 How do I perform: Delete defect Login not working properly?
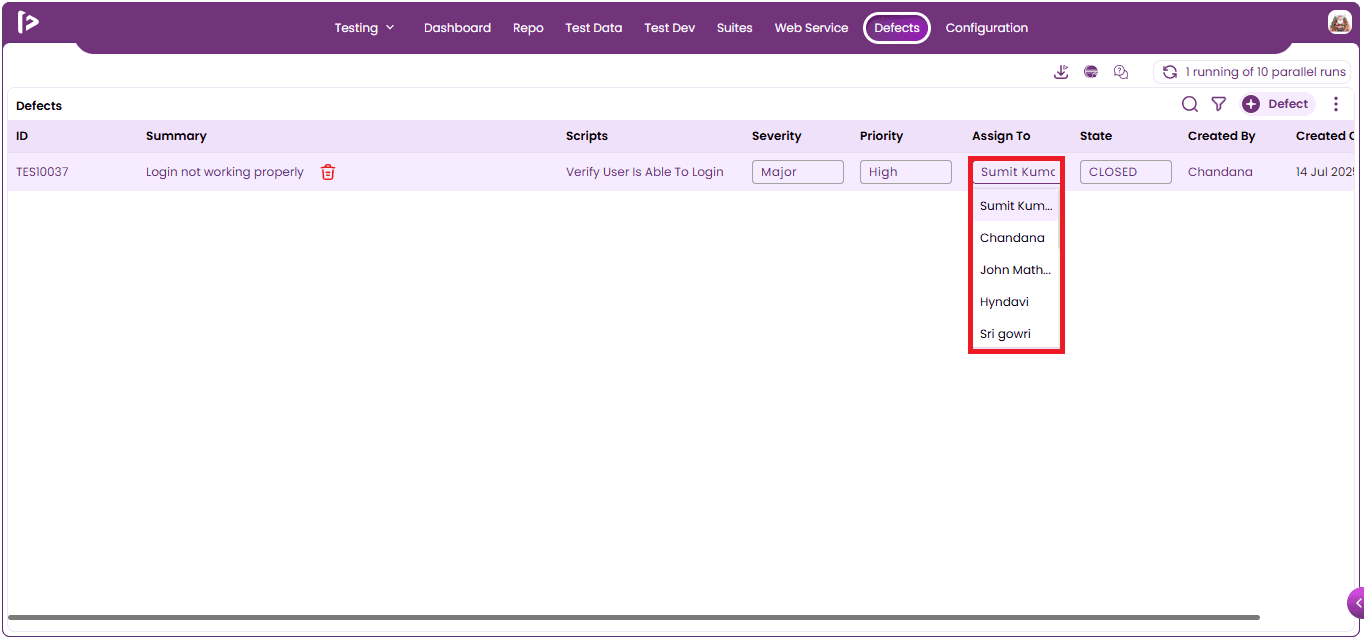pyautogui.click(x=327, y=172)
